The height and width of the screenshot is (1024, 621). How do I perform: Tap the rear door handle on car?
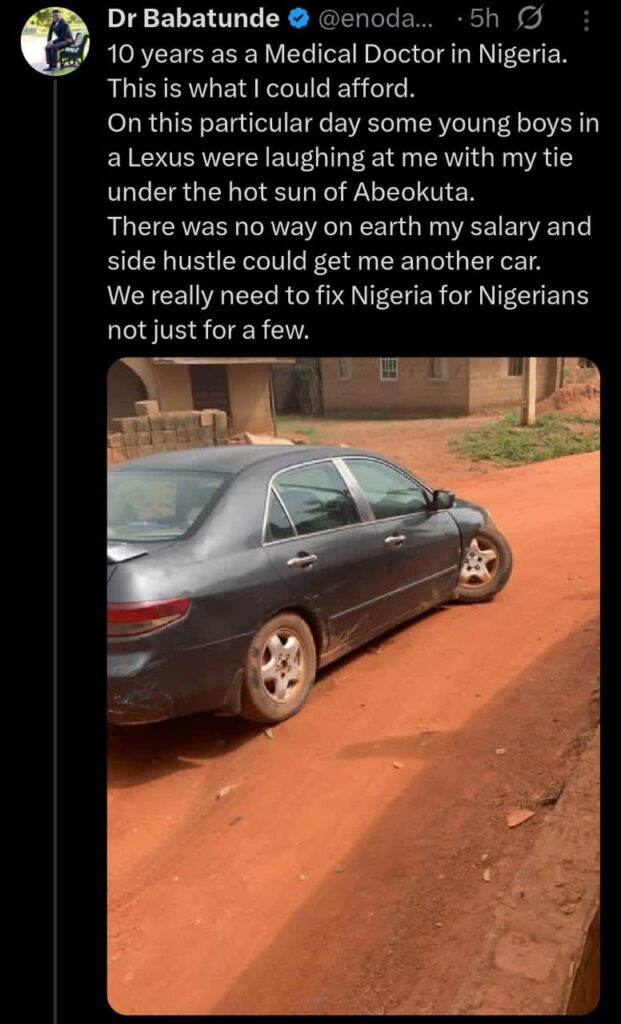click(301, 559)
